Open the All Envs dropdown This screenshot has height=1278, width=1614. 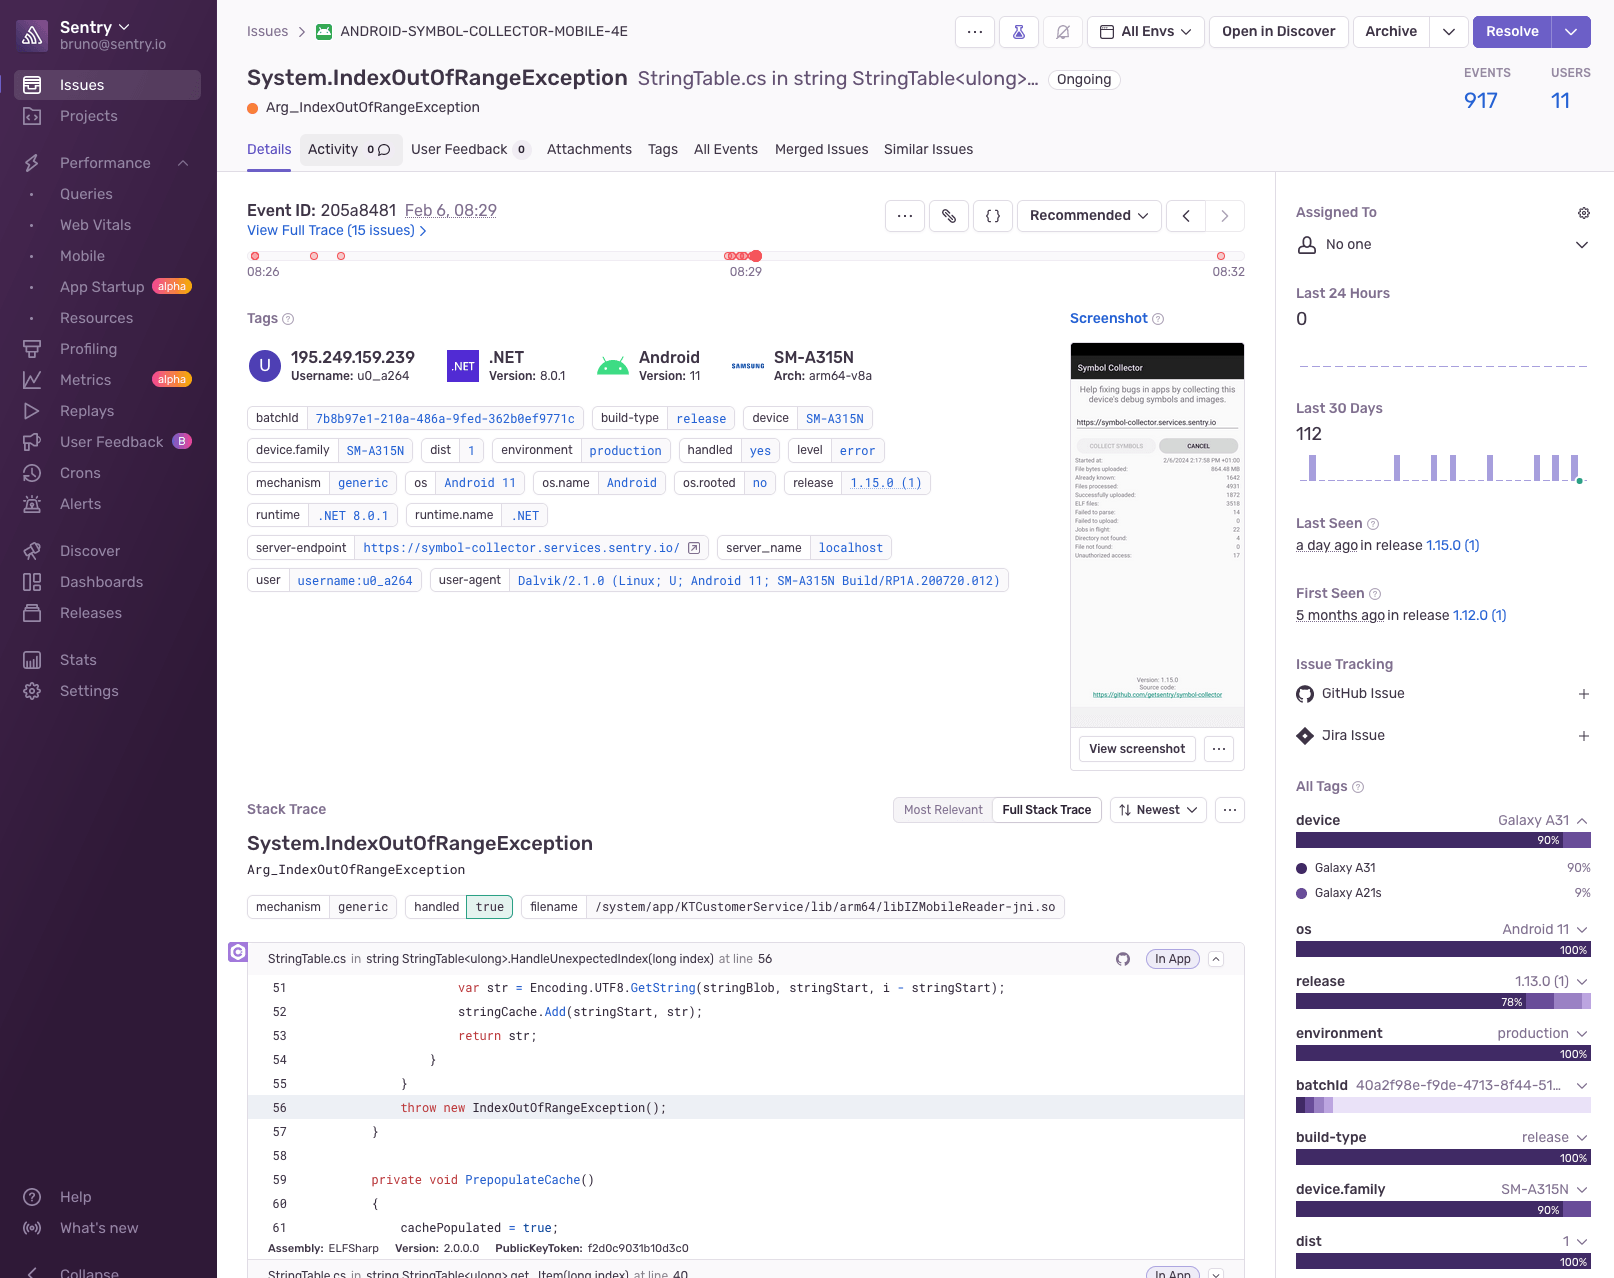click(1145, 32)
